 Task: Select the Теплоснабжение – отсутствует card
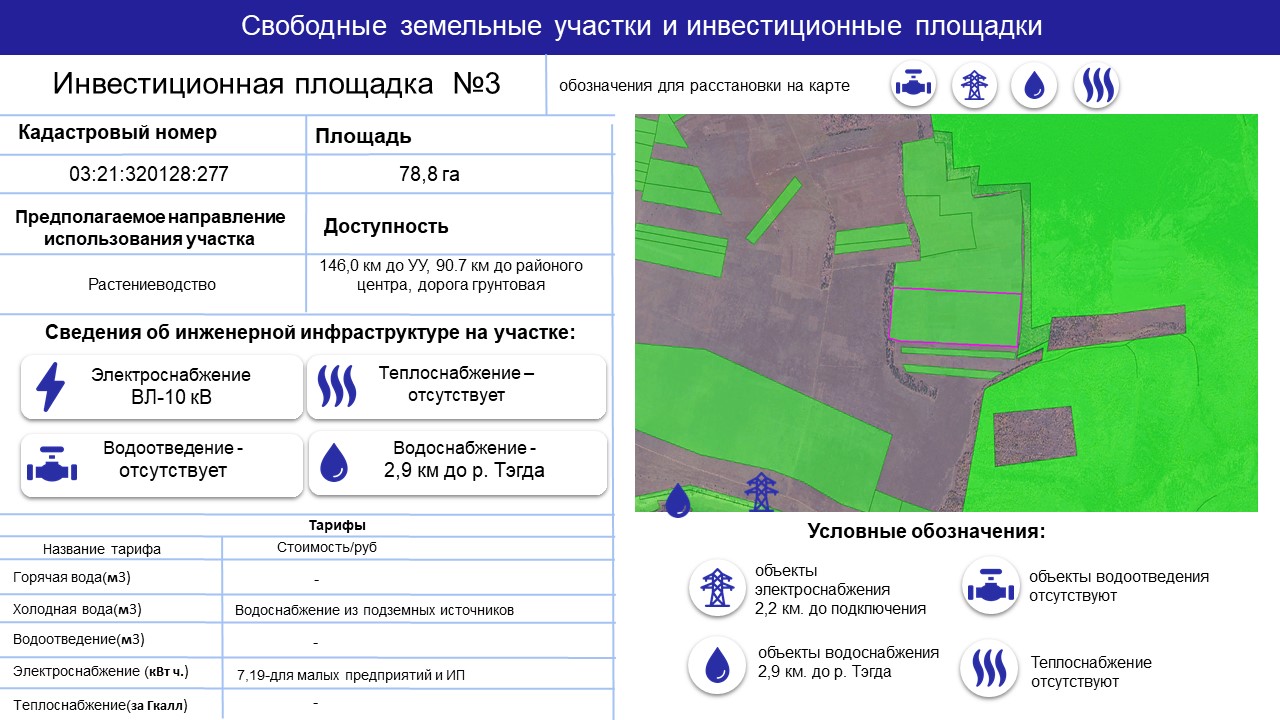click(456, 386)
